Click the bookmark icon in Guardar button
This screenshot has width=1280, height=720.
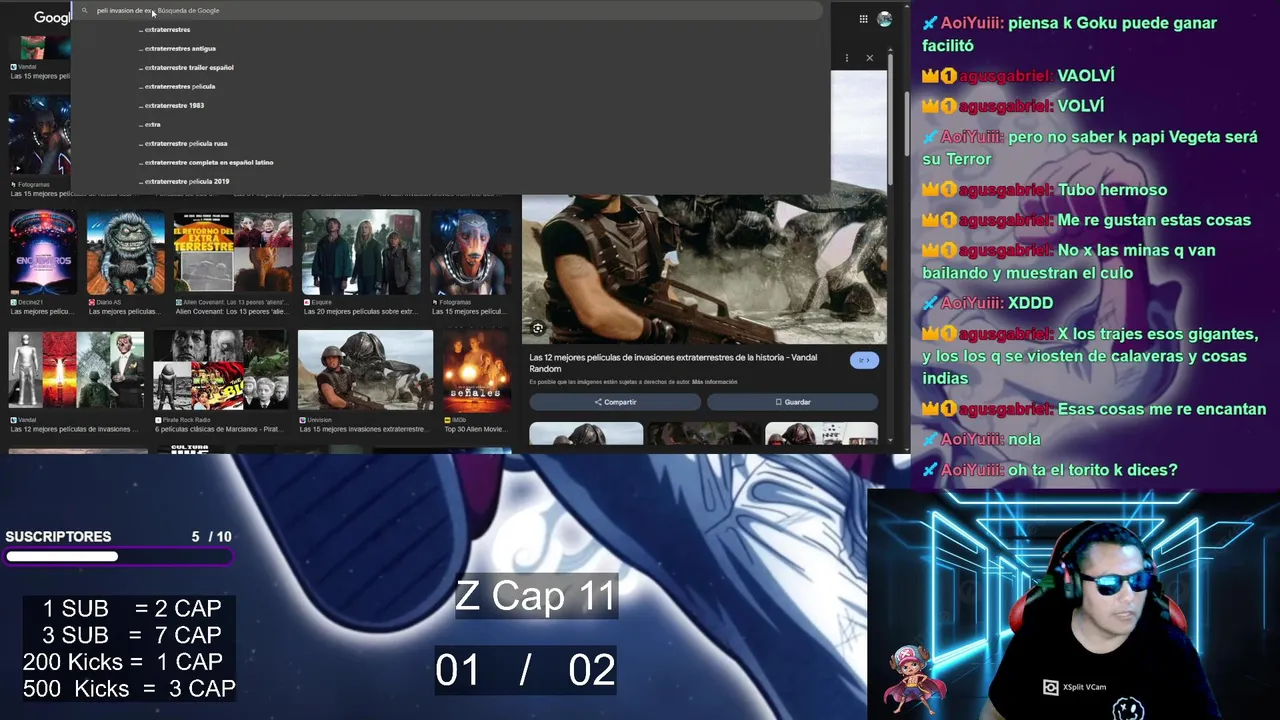pos(778,402)
